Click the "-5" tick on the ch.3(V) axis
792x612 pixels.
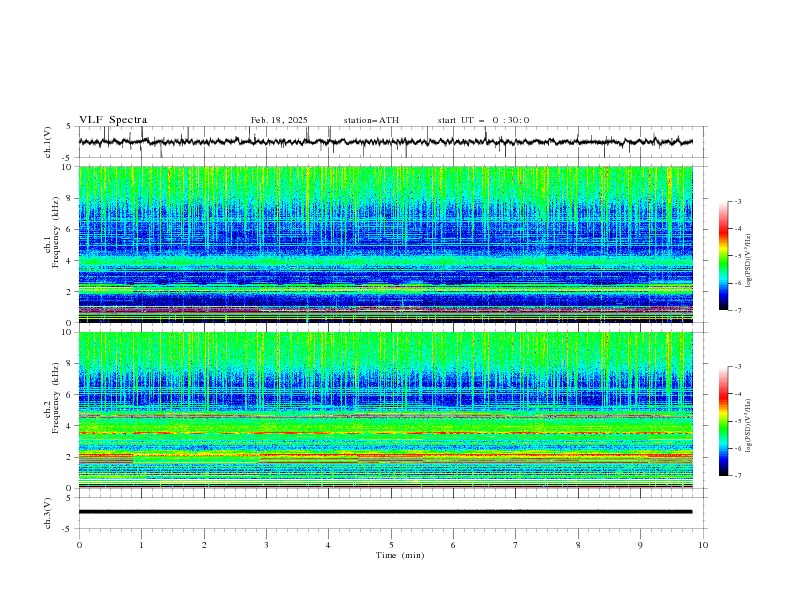point(67,529)
